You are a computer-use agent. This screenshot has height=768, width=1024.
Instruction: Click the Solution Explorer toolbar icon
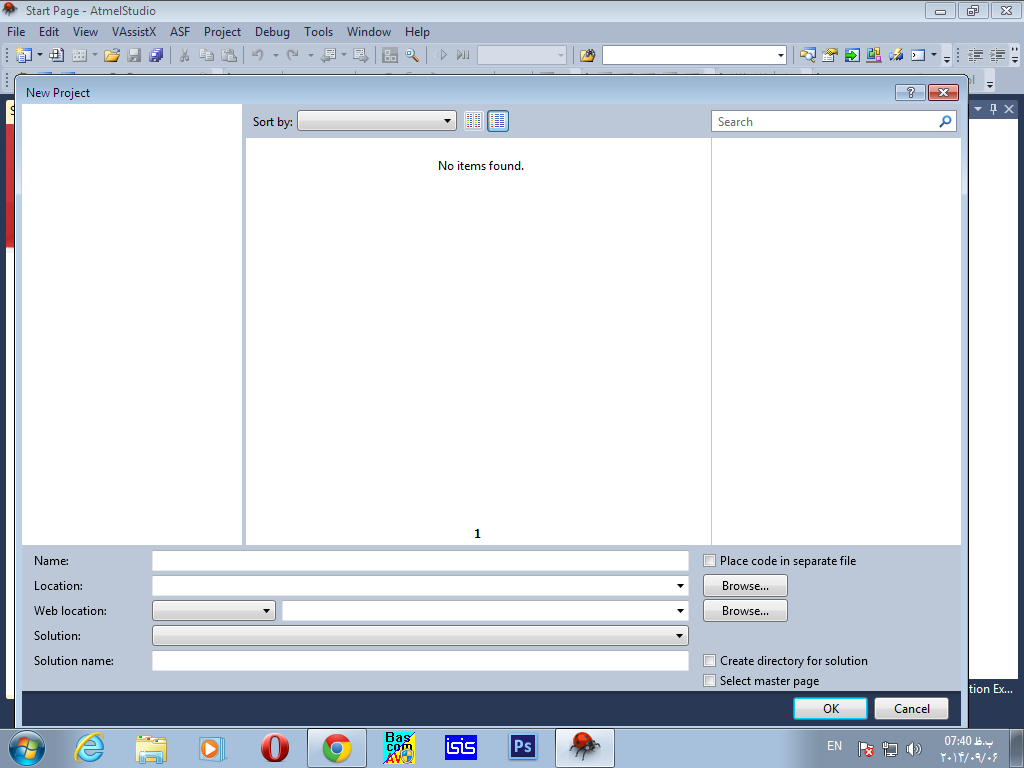click(808, 56)
